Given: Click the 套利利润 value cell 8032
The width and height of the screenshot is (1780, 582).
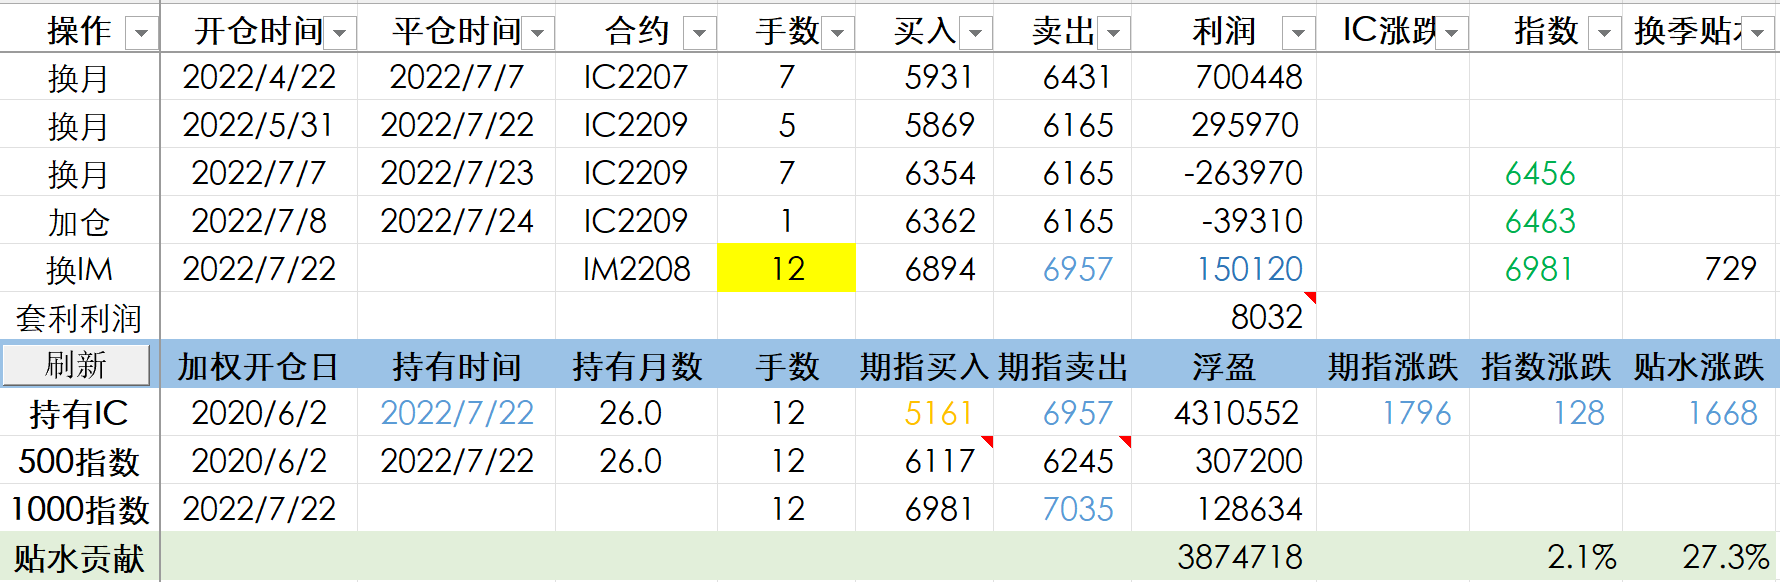Looking at the screenshot, I should tap(1224, 317).
